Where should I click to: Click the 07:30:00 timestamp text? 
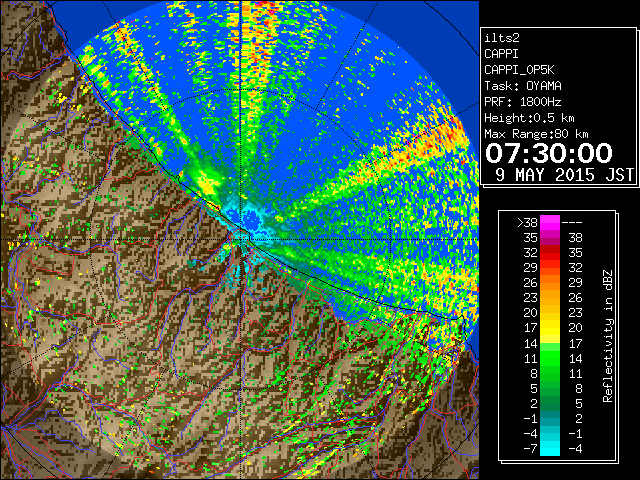click(549, 153)
